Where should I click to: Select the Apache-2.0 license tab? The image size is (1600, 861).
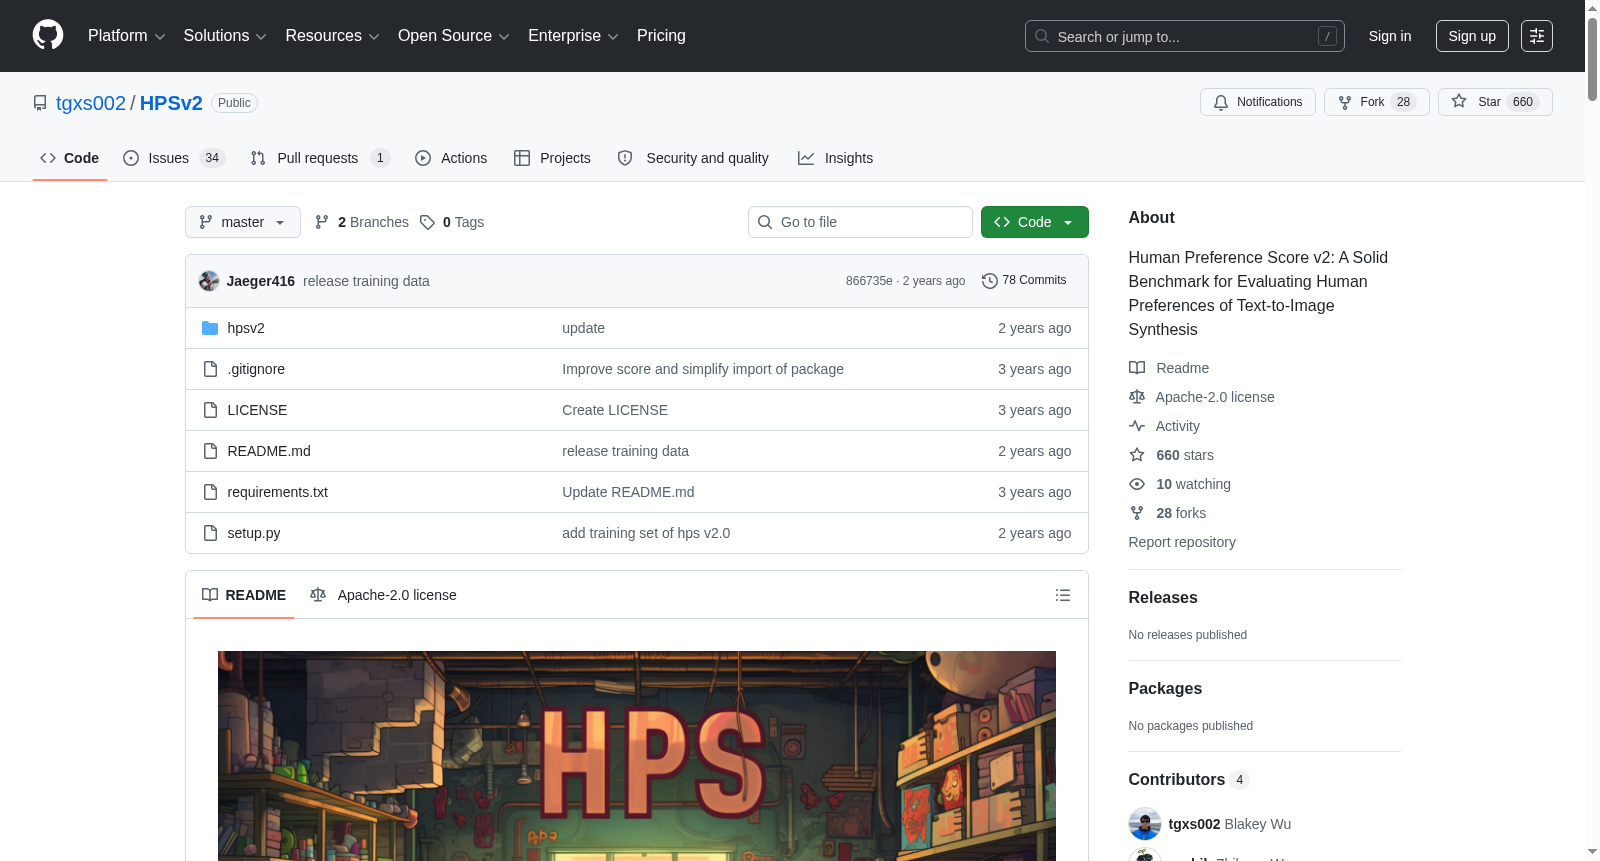click(383, 595)
